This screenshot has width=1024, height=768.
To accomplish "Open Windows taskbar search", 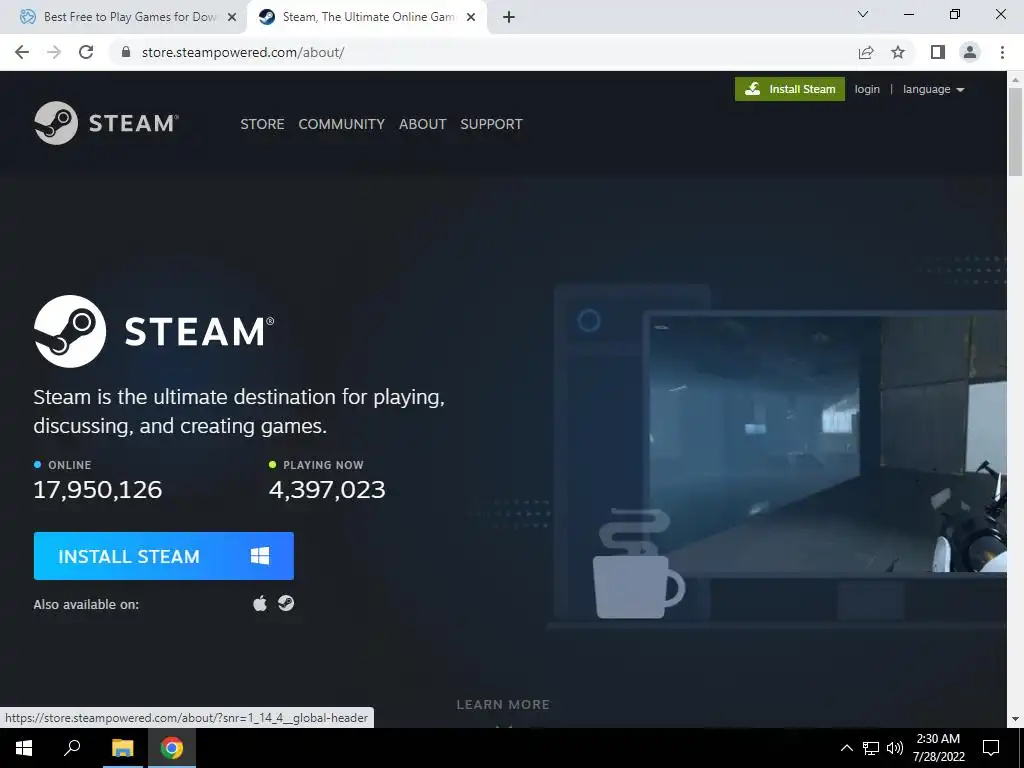I will tap(72, 748).
